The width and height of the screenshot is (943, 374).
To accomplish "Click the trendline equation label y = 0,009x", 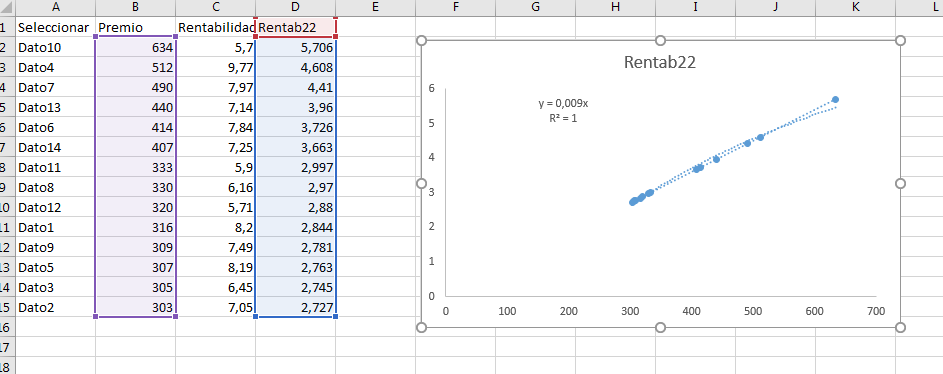I will pos(563,103).
